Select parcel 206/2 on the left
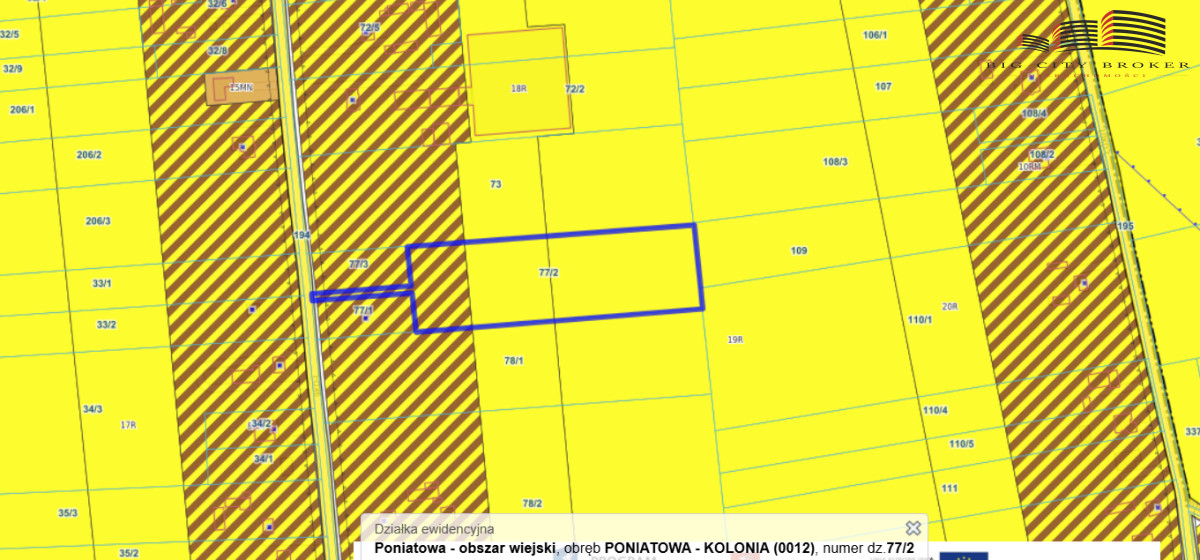This screenshot has height=560, width=1200. [89, 155]
